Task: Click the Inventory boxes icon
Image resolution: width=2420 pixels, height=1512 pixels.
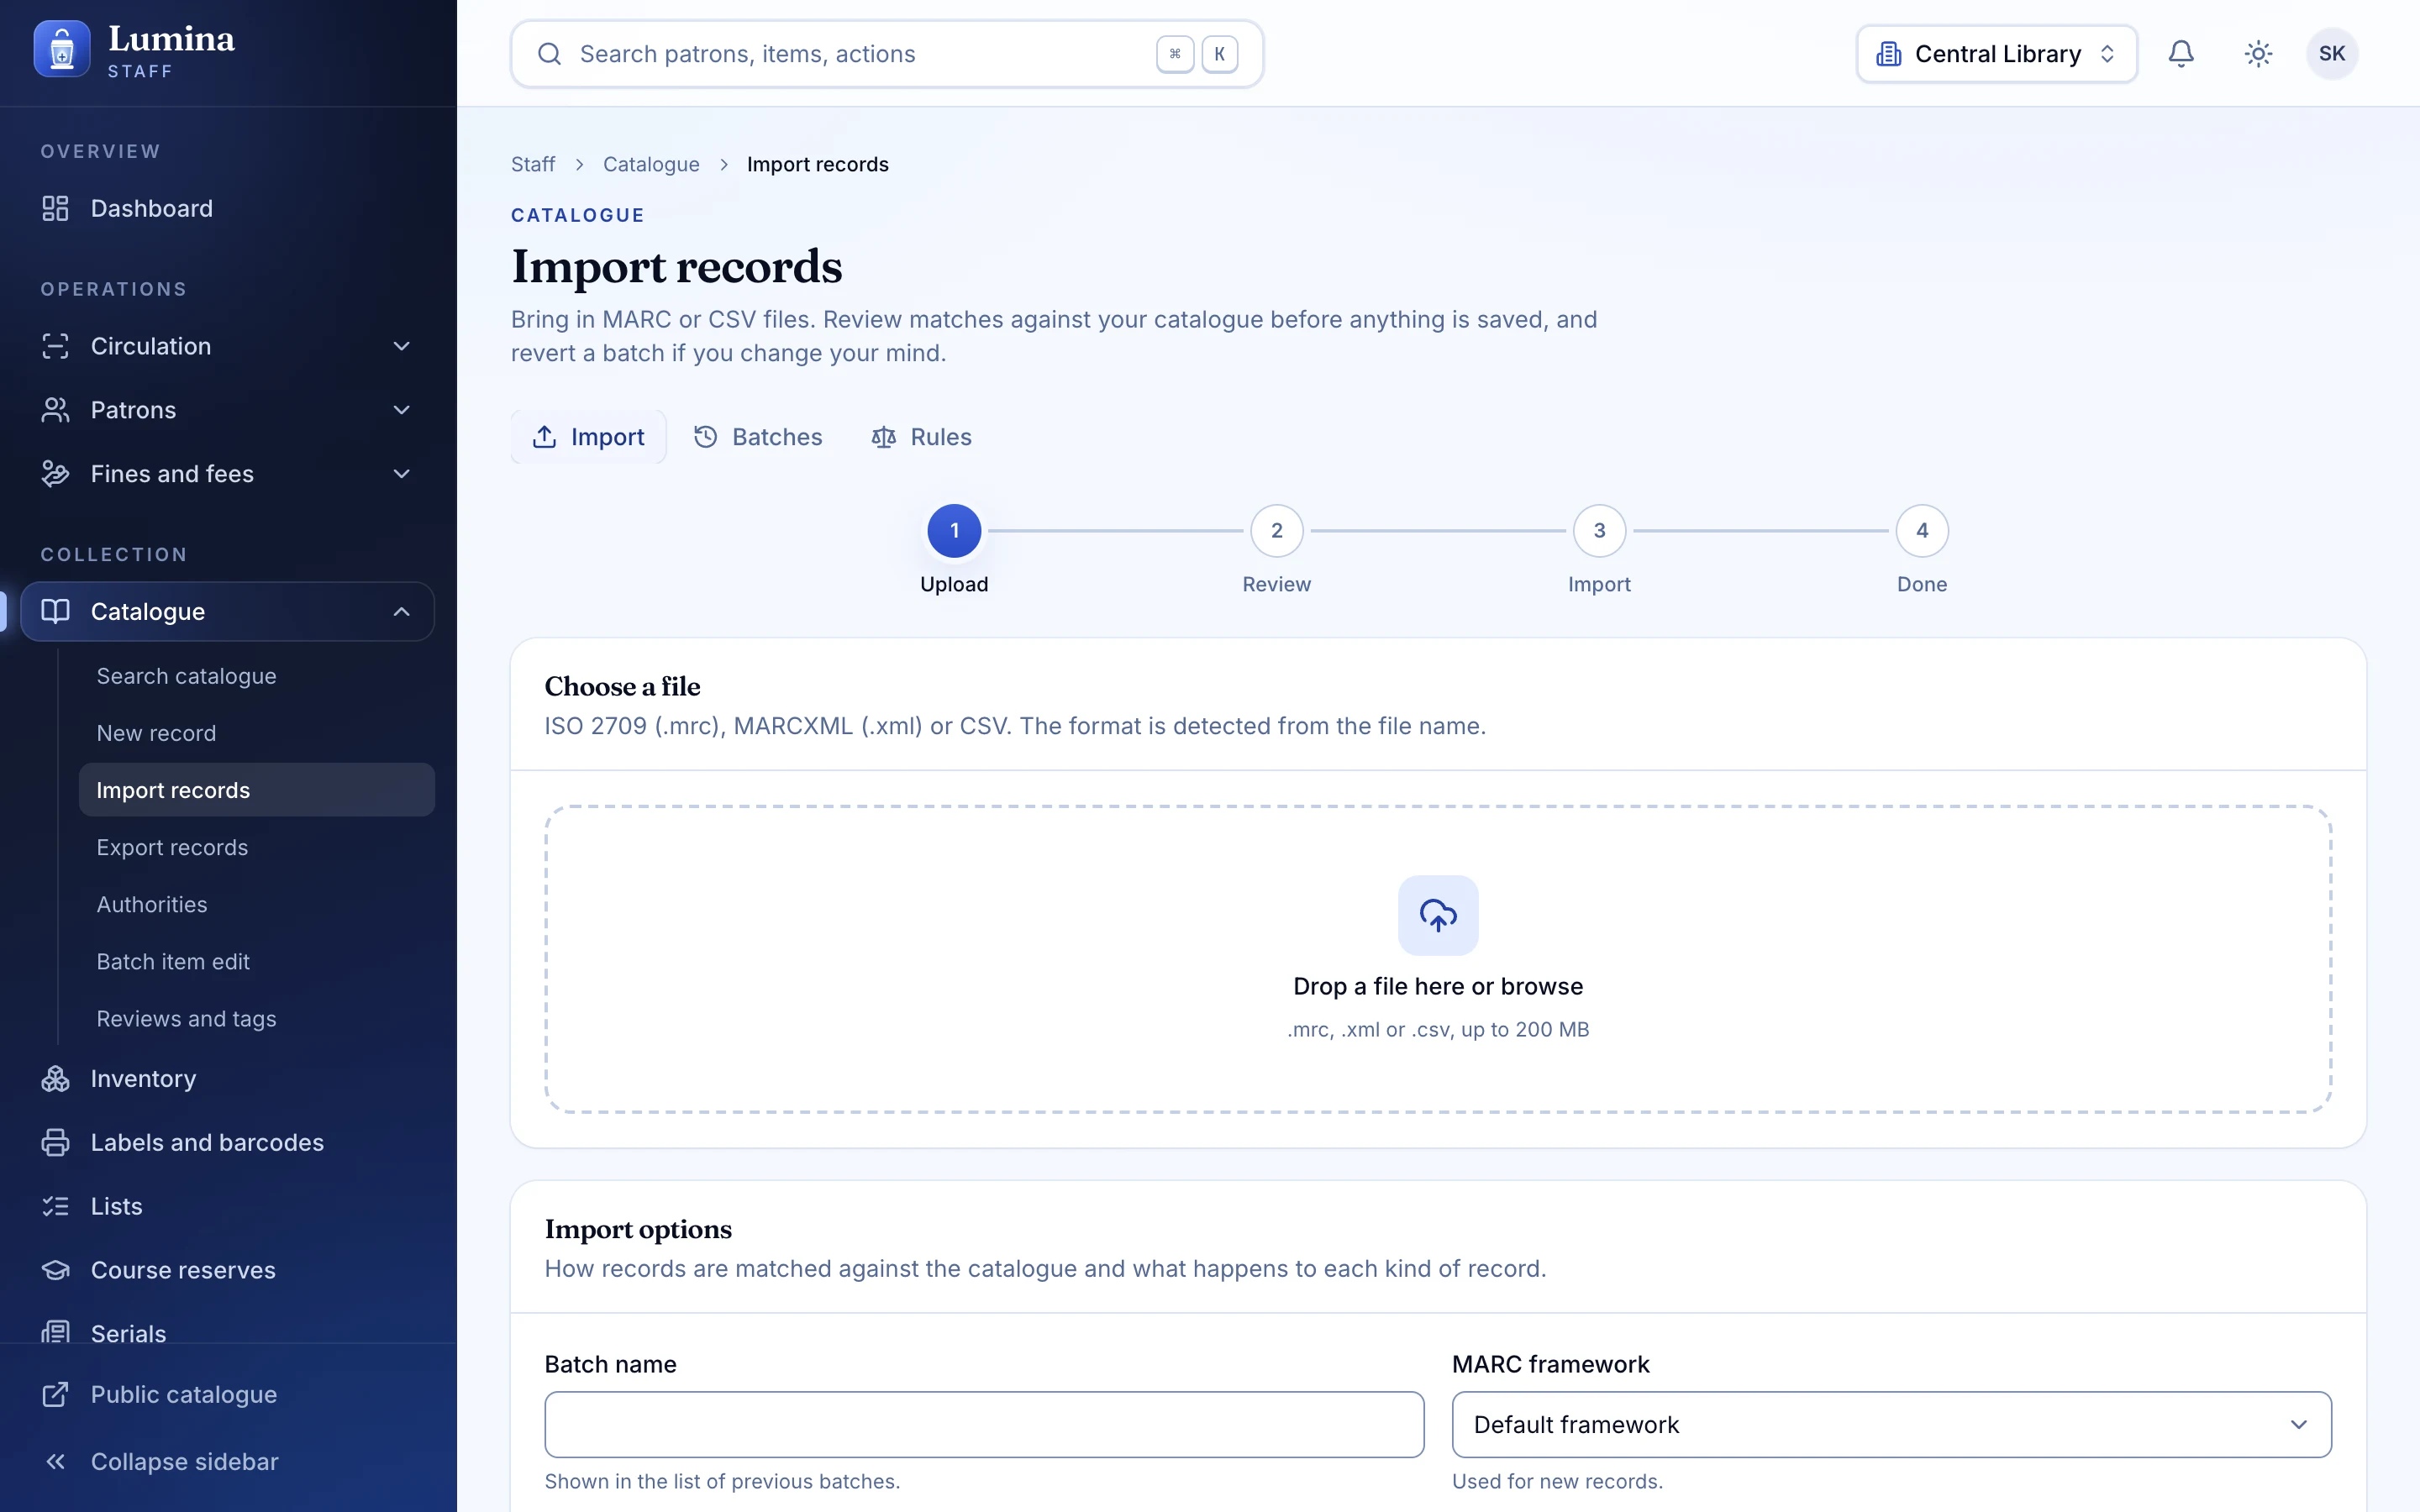Action: [x=55, y=1078]
